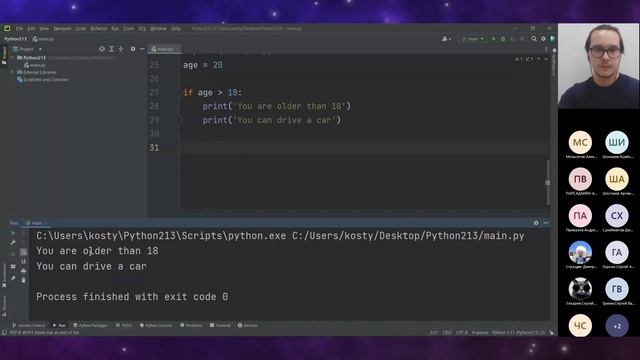Collapse all in Project panel
The height and width of the screenshot is (360, 640).
coord(121,49)
